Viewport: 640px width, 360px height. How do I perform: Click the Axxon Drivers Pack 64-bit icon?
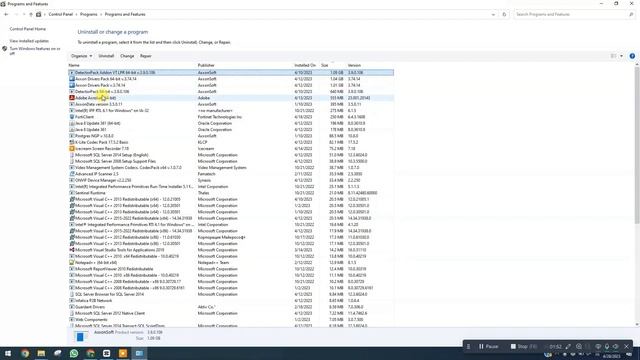[72, 79]
